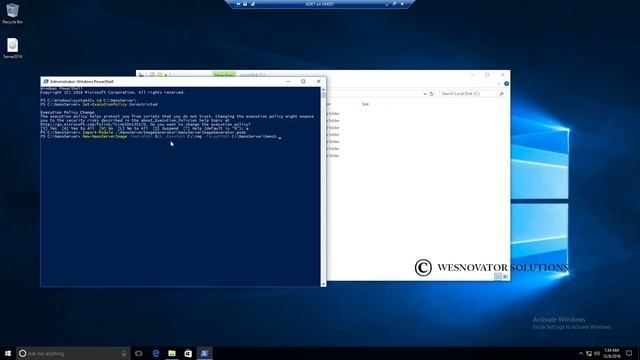Launch Microsoft Edge from the taskbar
This screenshot has height=360, width=640.
point(156,353)
